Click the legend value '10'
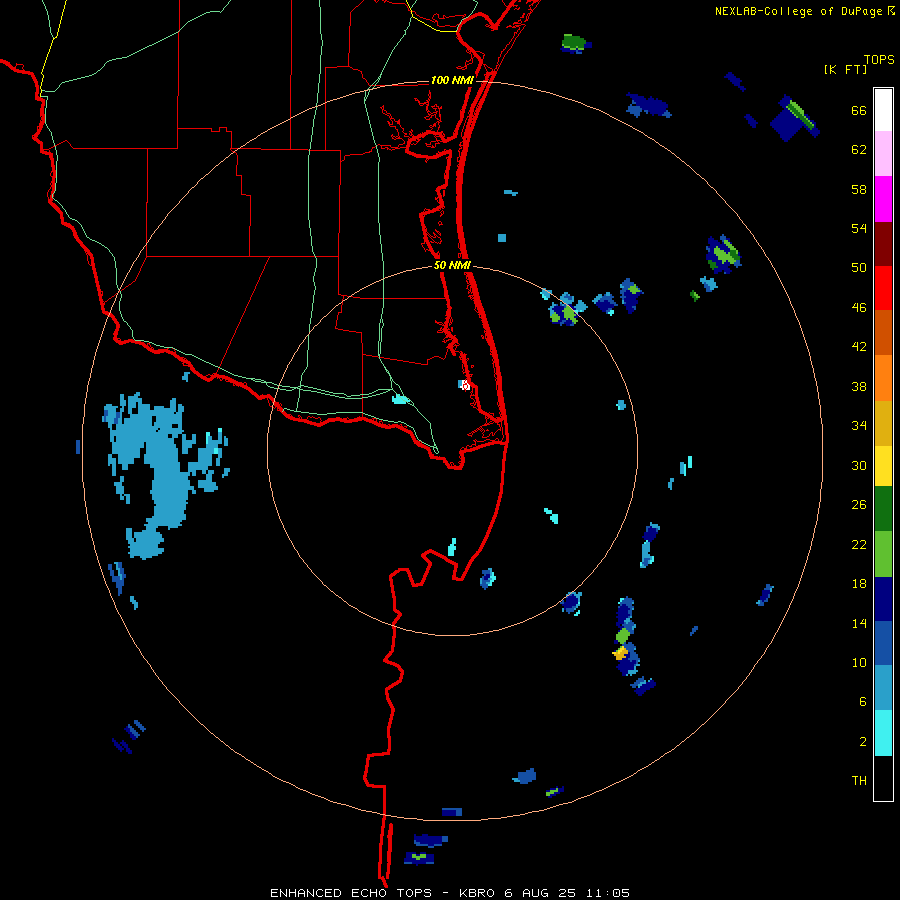 pyautogui.click(x=859, y=662)
